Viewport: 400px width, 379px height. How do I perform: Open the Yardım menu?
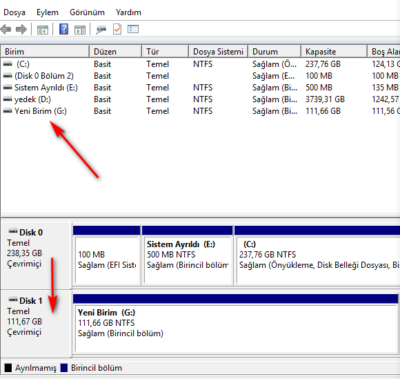(128, 13)
